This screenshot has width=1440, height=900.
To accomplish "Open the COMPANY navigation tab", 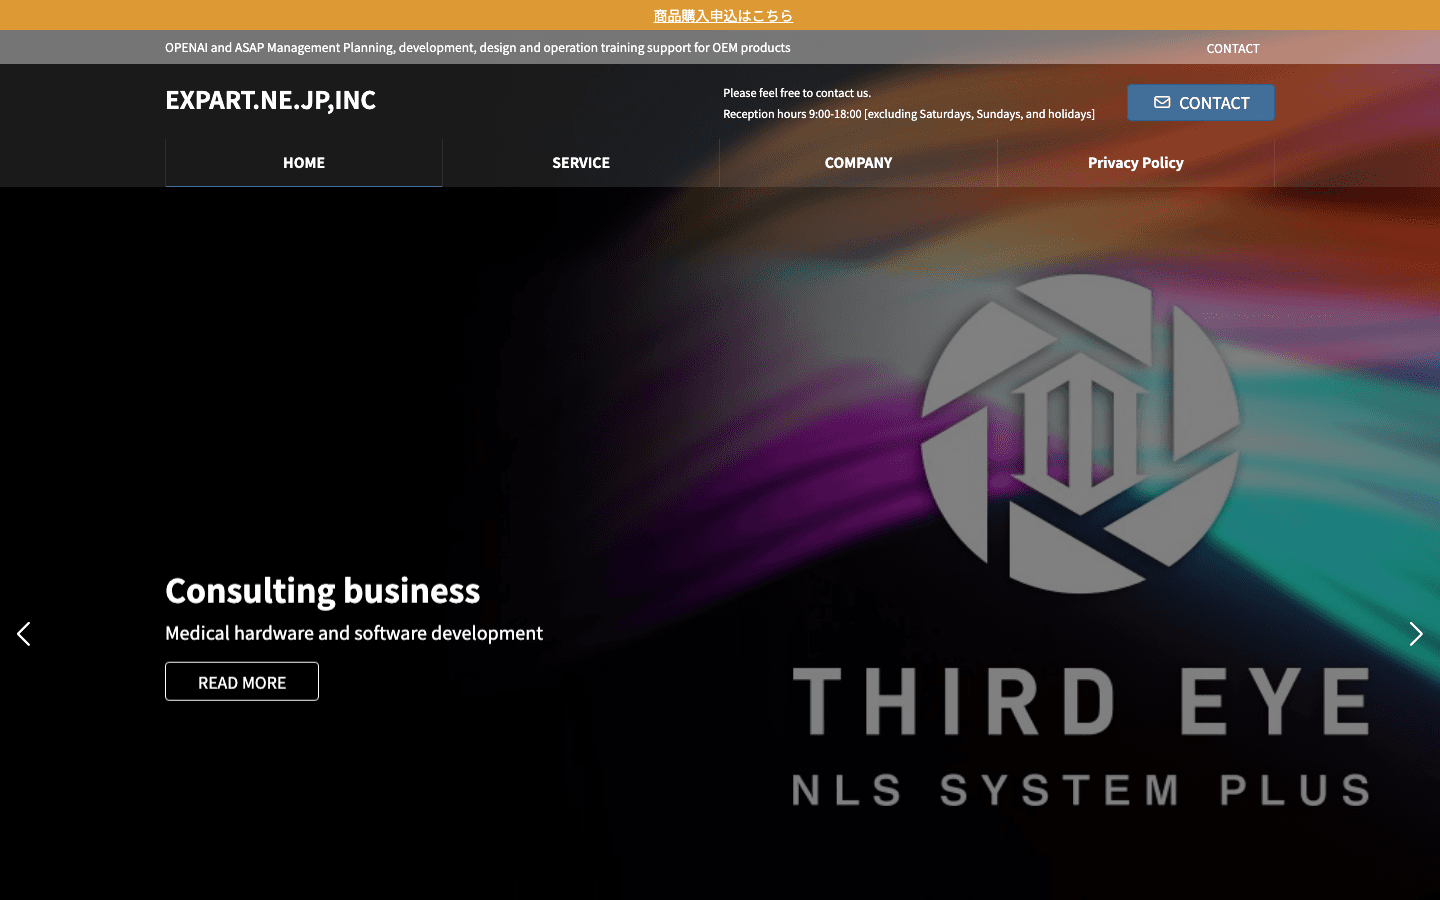I will click(858, 162).
